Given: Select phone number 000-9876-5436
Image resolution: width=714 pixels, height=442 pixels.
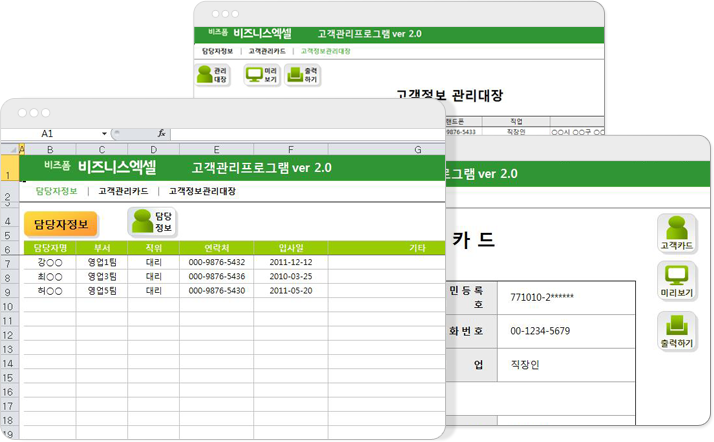Looking at the screenshot, I should (216, 277).
